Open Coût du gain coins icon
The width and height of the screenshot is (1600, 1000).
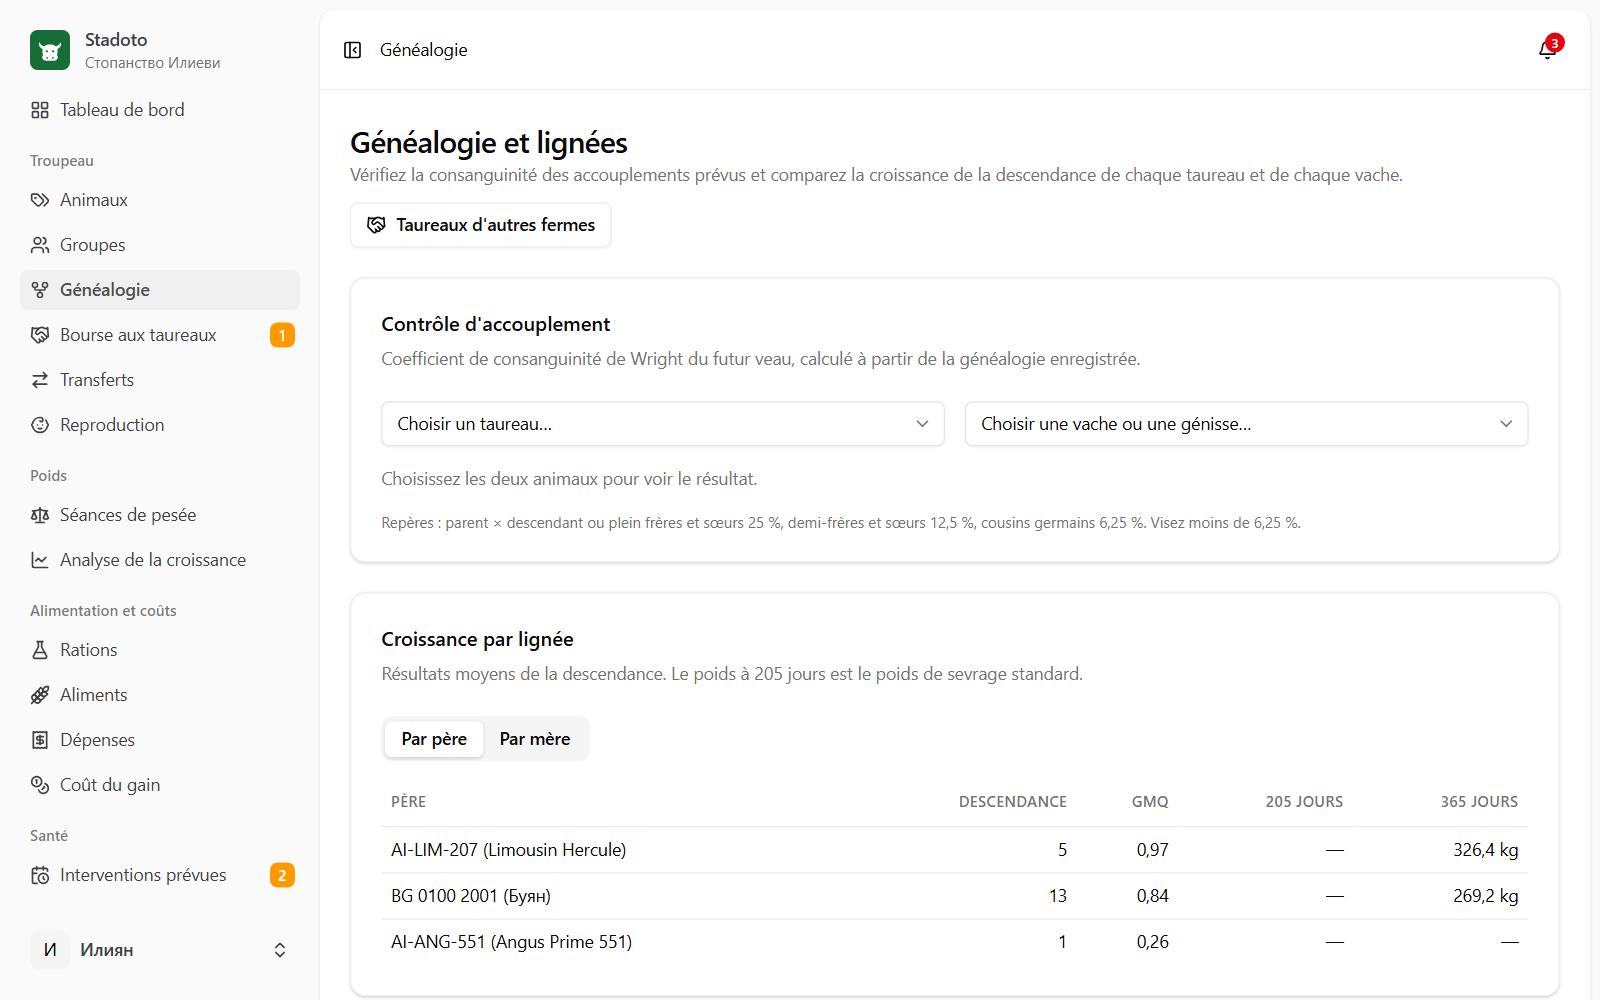click(40, 785)
